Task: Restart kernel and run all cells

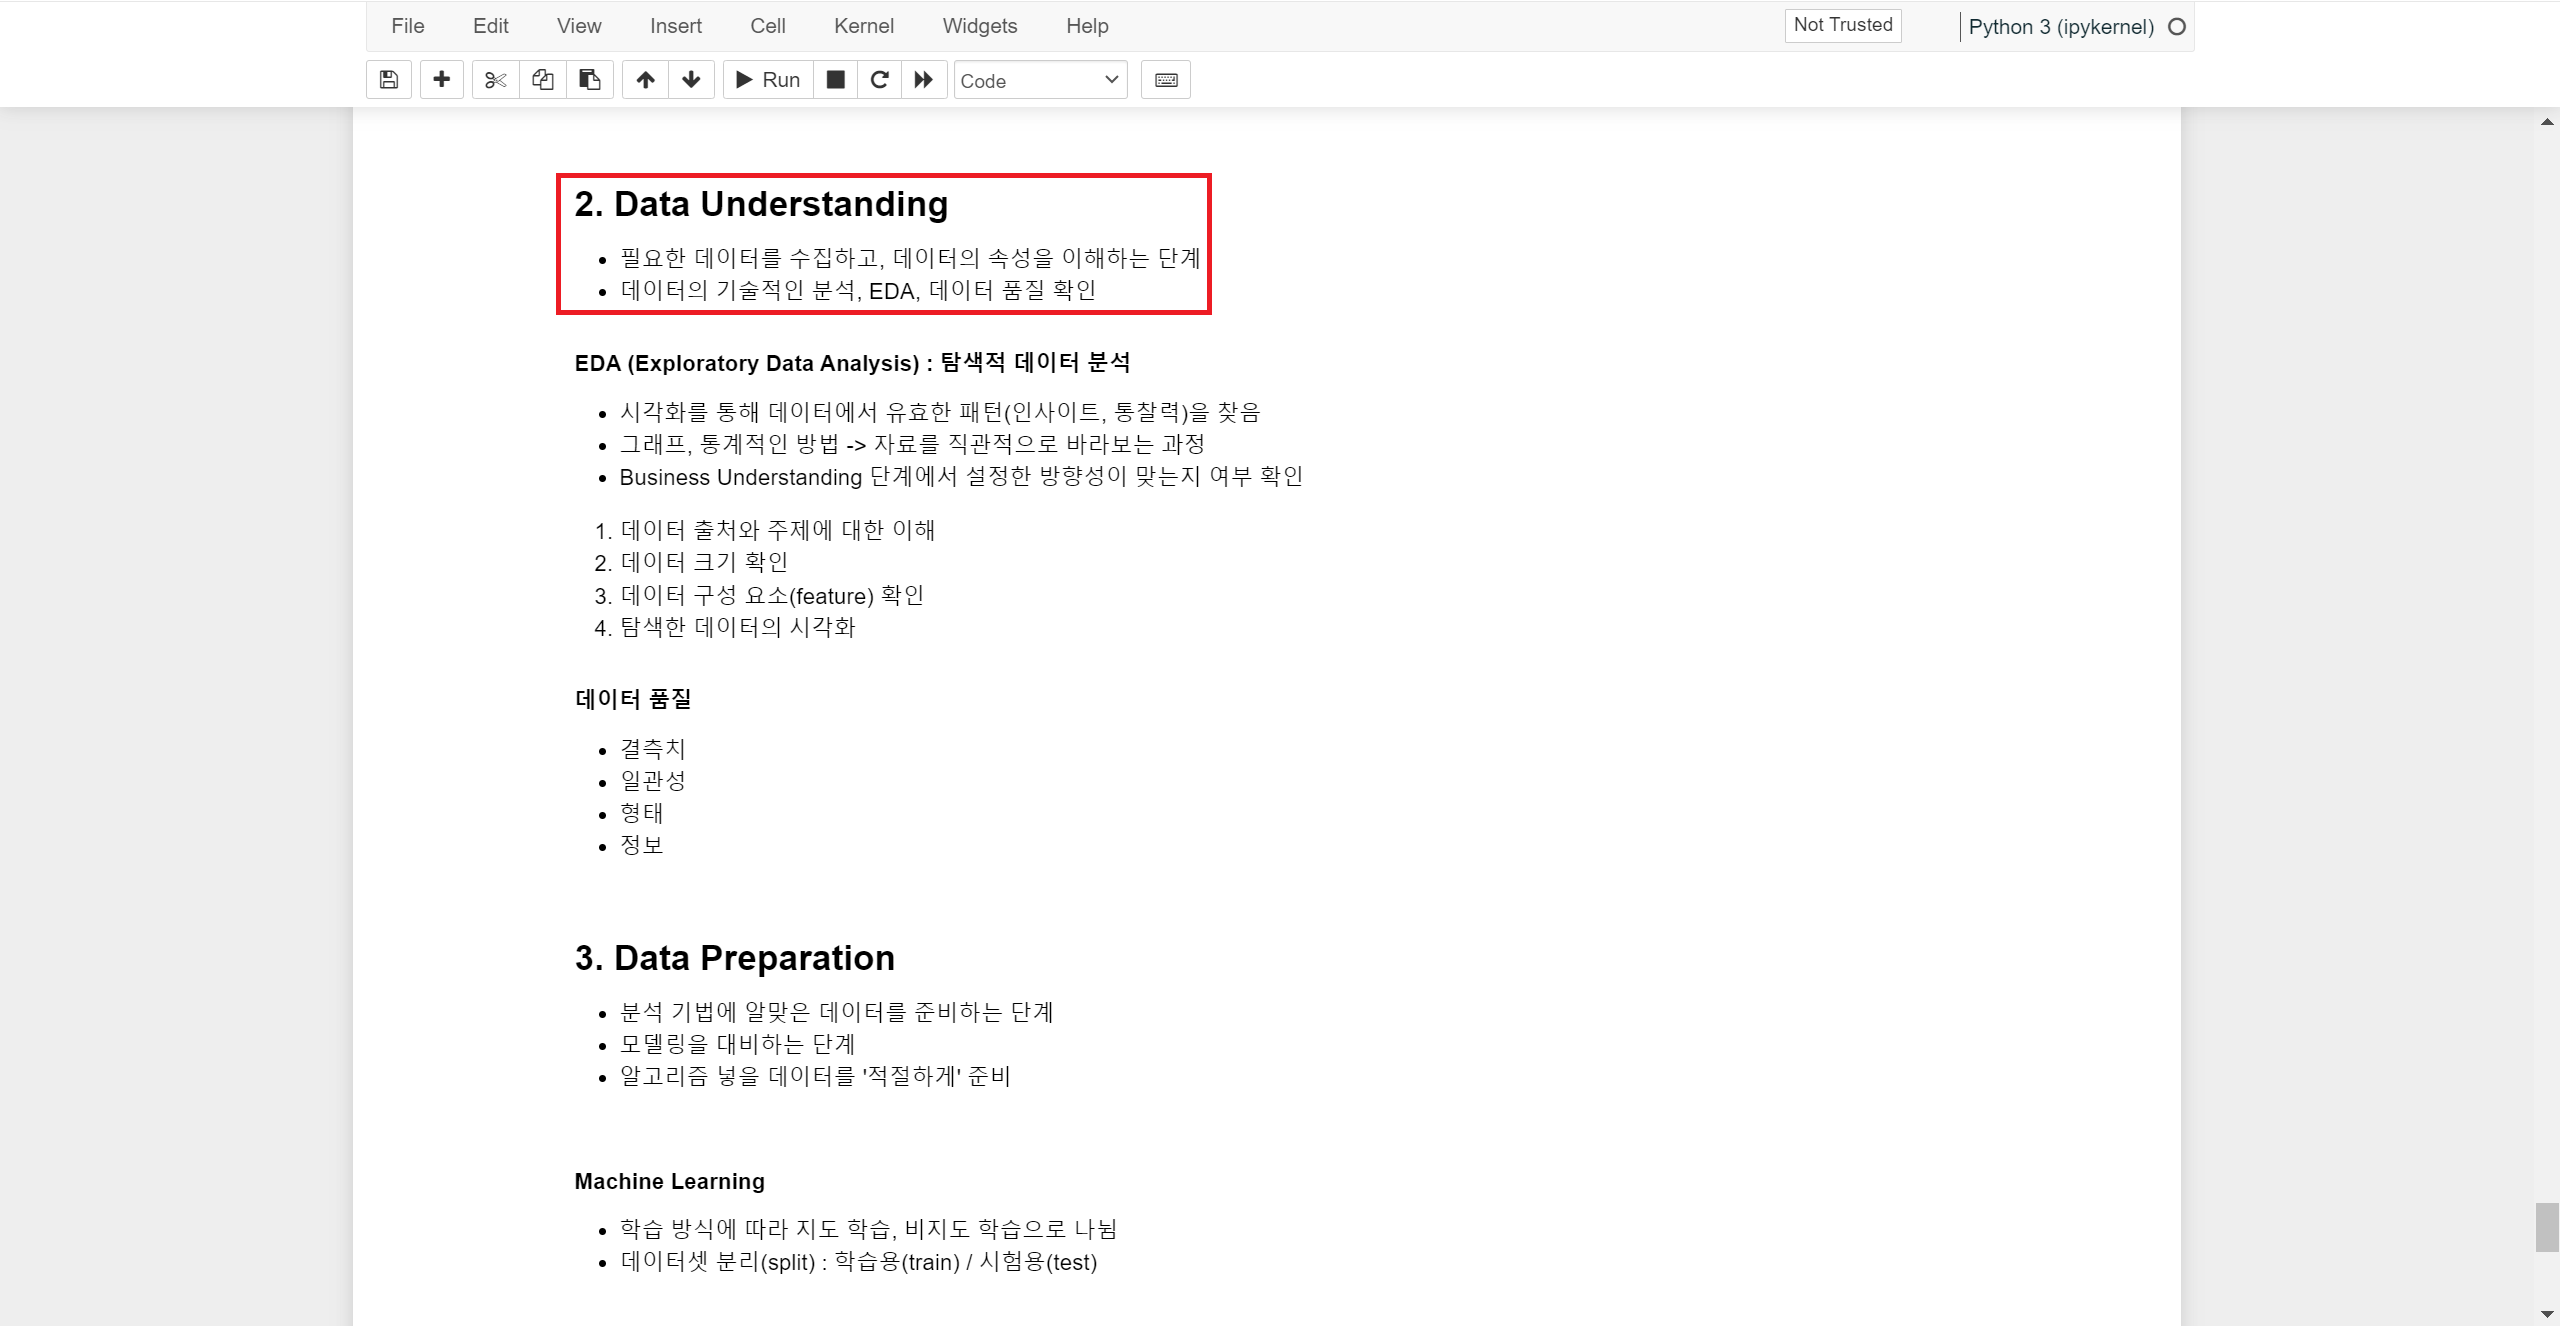Action: [924, 80]
